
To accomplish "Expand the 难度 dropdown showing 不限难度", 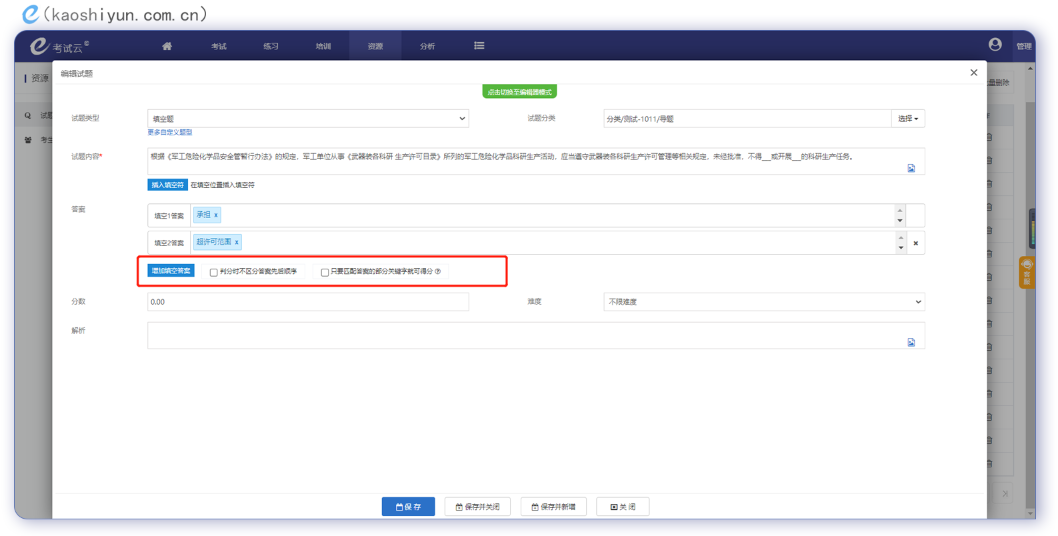I will click(x=764, y=301).
